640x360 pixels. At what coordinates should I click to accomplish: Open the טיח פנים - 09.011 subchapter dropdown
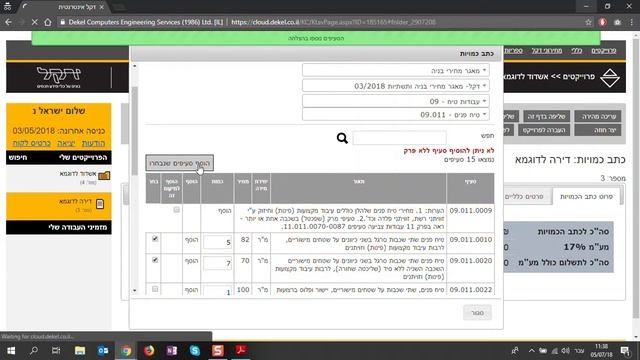(396, 115)
